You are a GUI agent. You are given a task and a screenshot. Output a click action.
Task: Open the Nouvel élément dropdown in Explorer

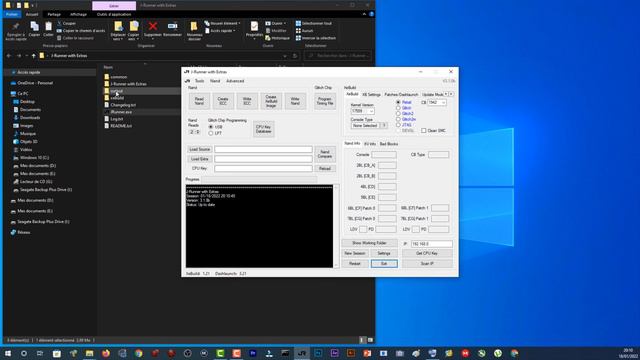click(222, 23)
